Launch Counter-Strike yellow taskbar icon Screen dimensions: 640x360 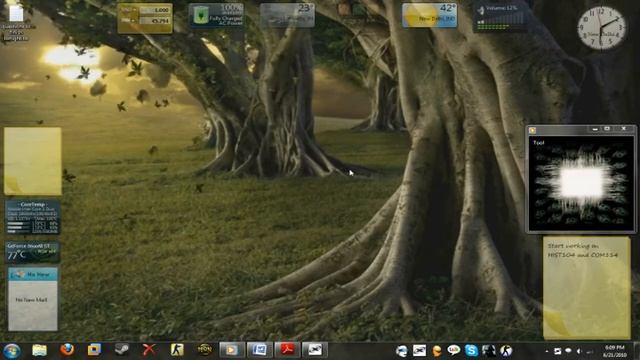pyautogui.click(x=177, y=350)
